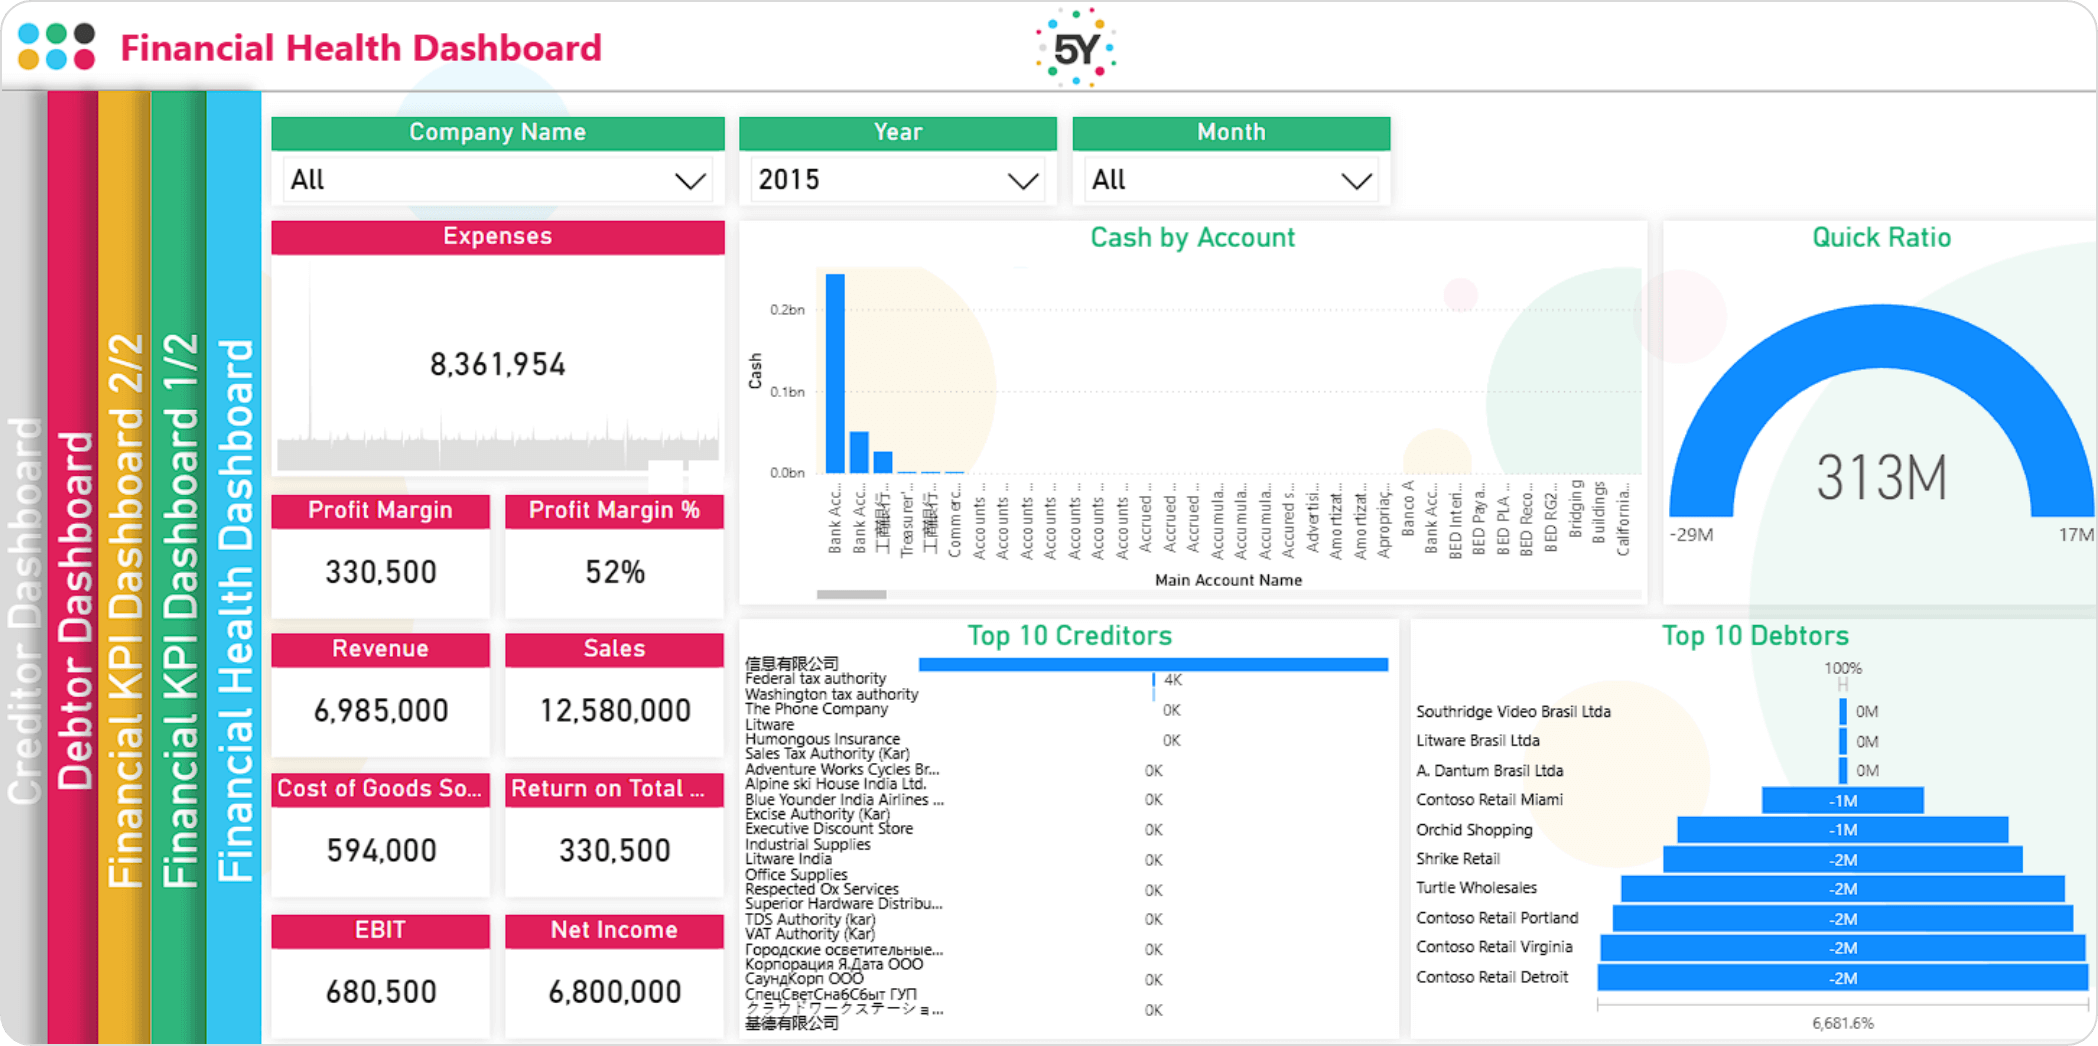Select Net Income value 6,800,000
The image size is (2098, 1046).
(615, 992)
